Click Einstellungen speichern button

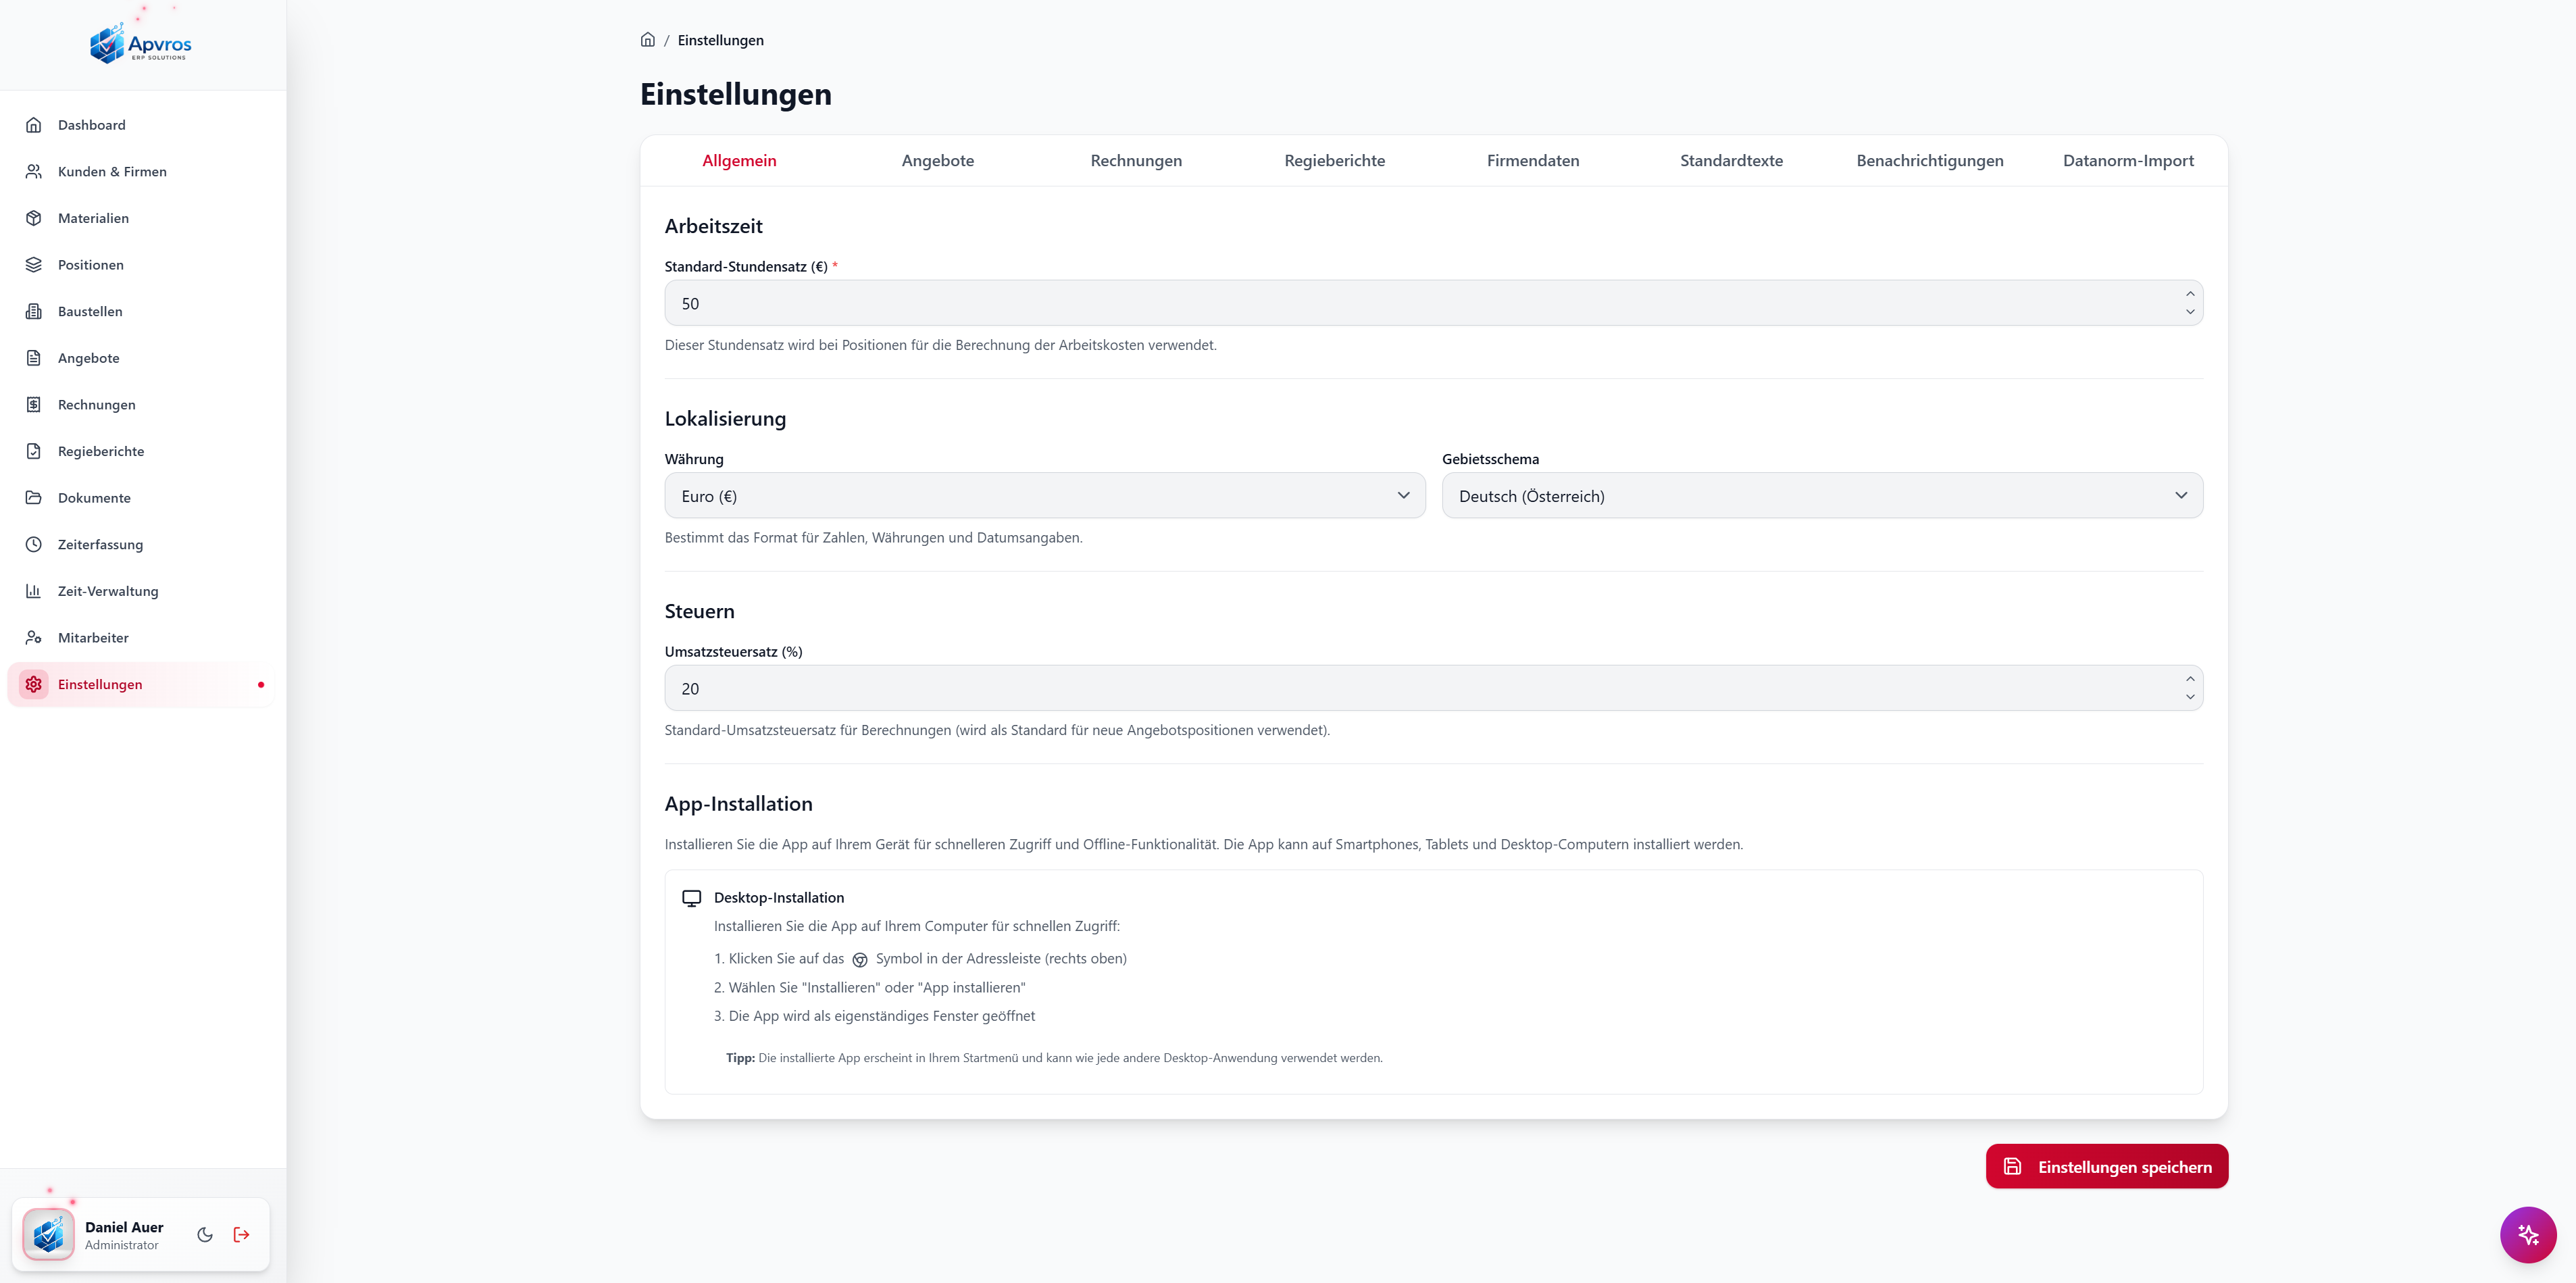click(2106, 1166)
